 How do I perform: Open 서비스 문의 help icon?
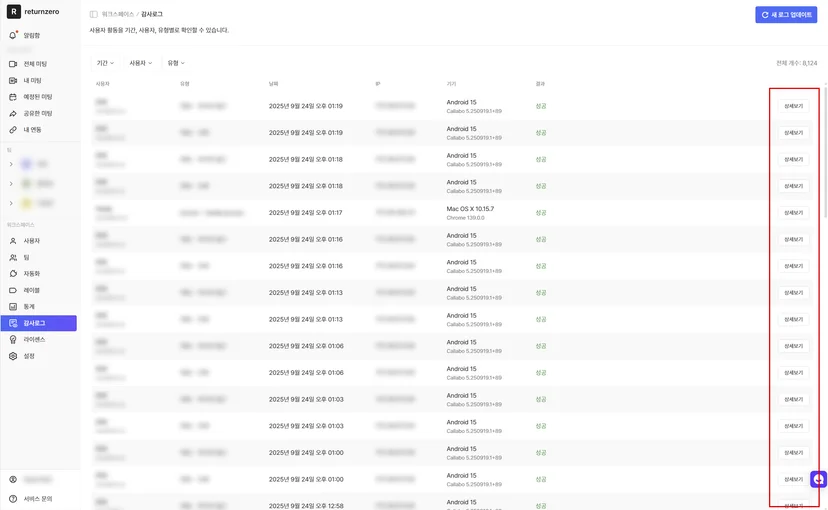point(13,498)
